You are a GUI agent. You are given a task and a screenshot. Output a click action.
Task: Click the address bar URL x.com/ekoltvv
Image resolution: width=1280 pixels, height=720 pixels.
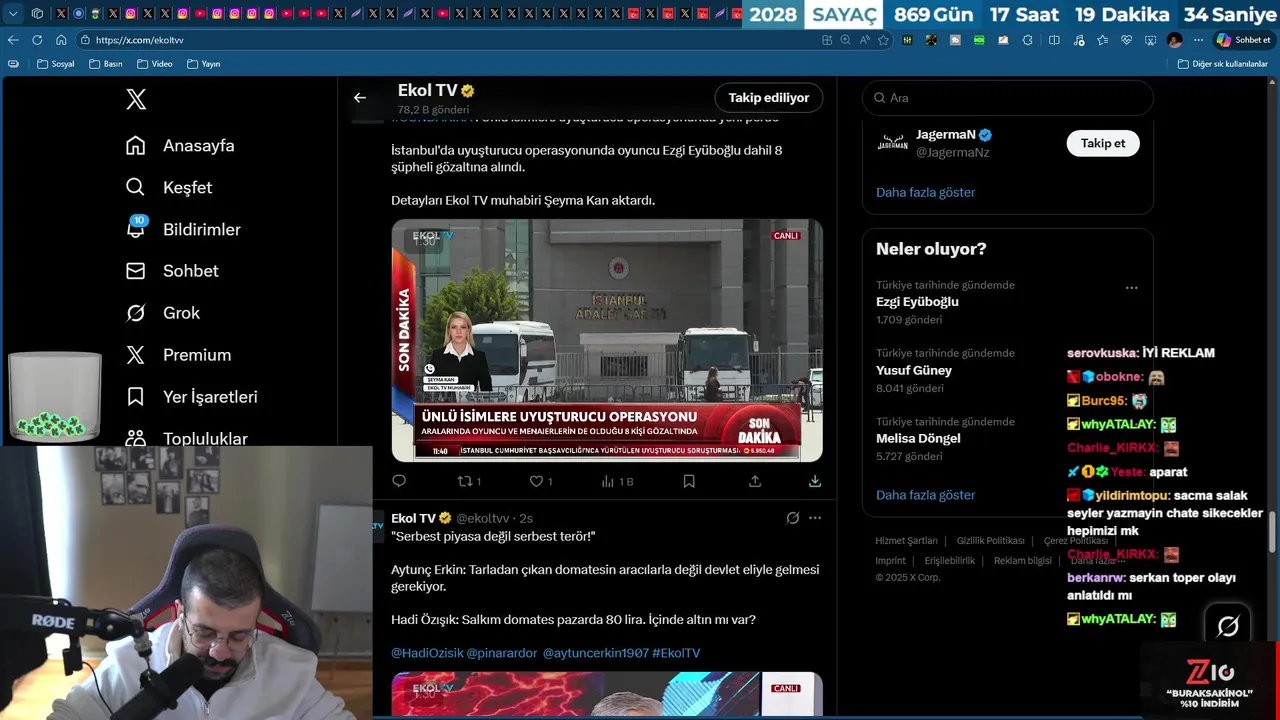coord(139,40)
